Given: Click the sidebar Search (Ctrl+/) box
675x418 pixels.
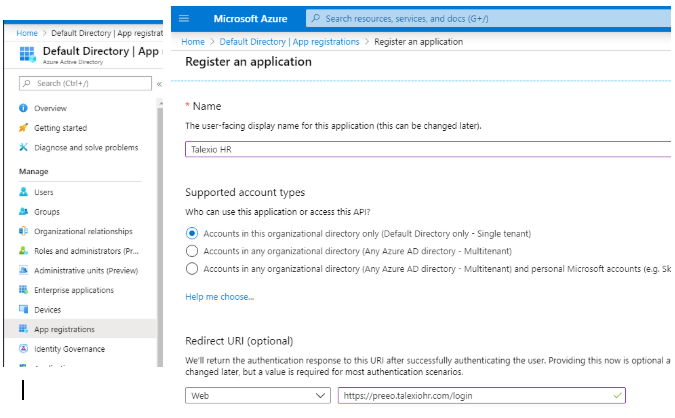Looking at the screenshot, I should pyautogui.click(x=85, y=83).
